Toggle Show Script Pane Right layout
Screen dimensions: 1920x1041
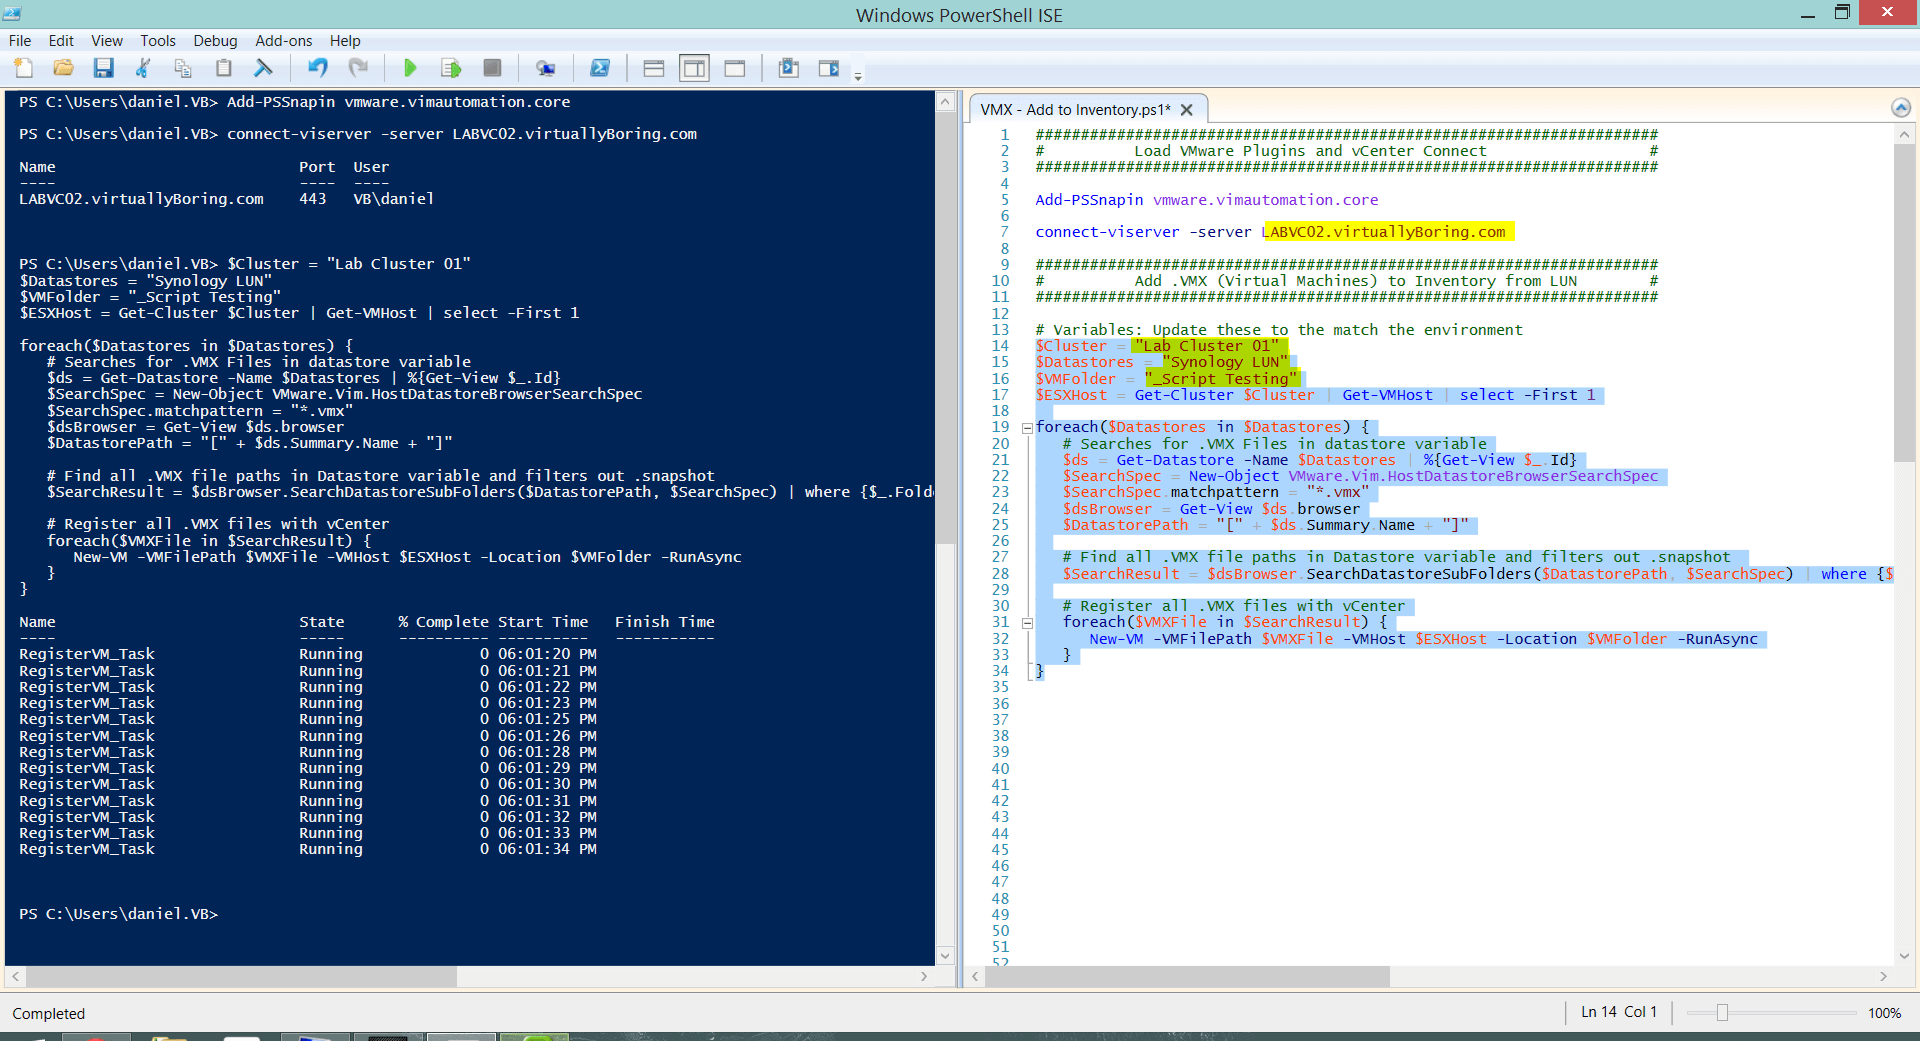(694, 68)
